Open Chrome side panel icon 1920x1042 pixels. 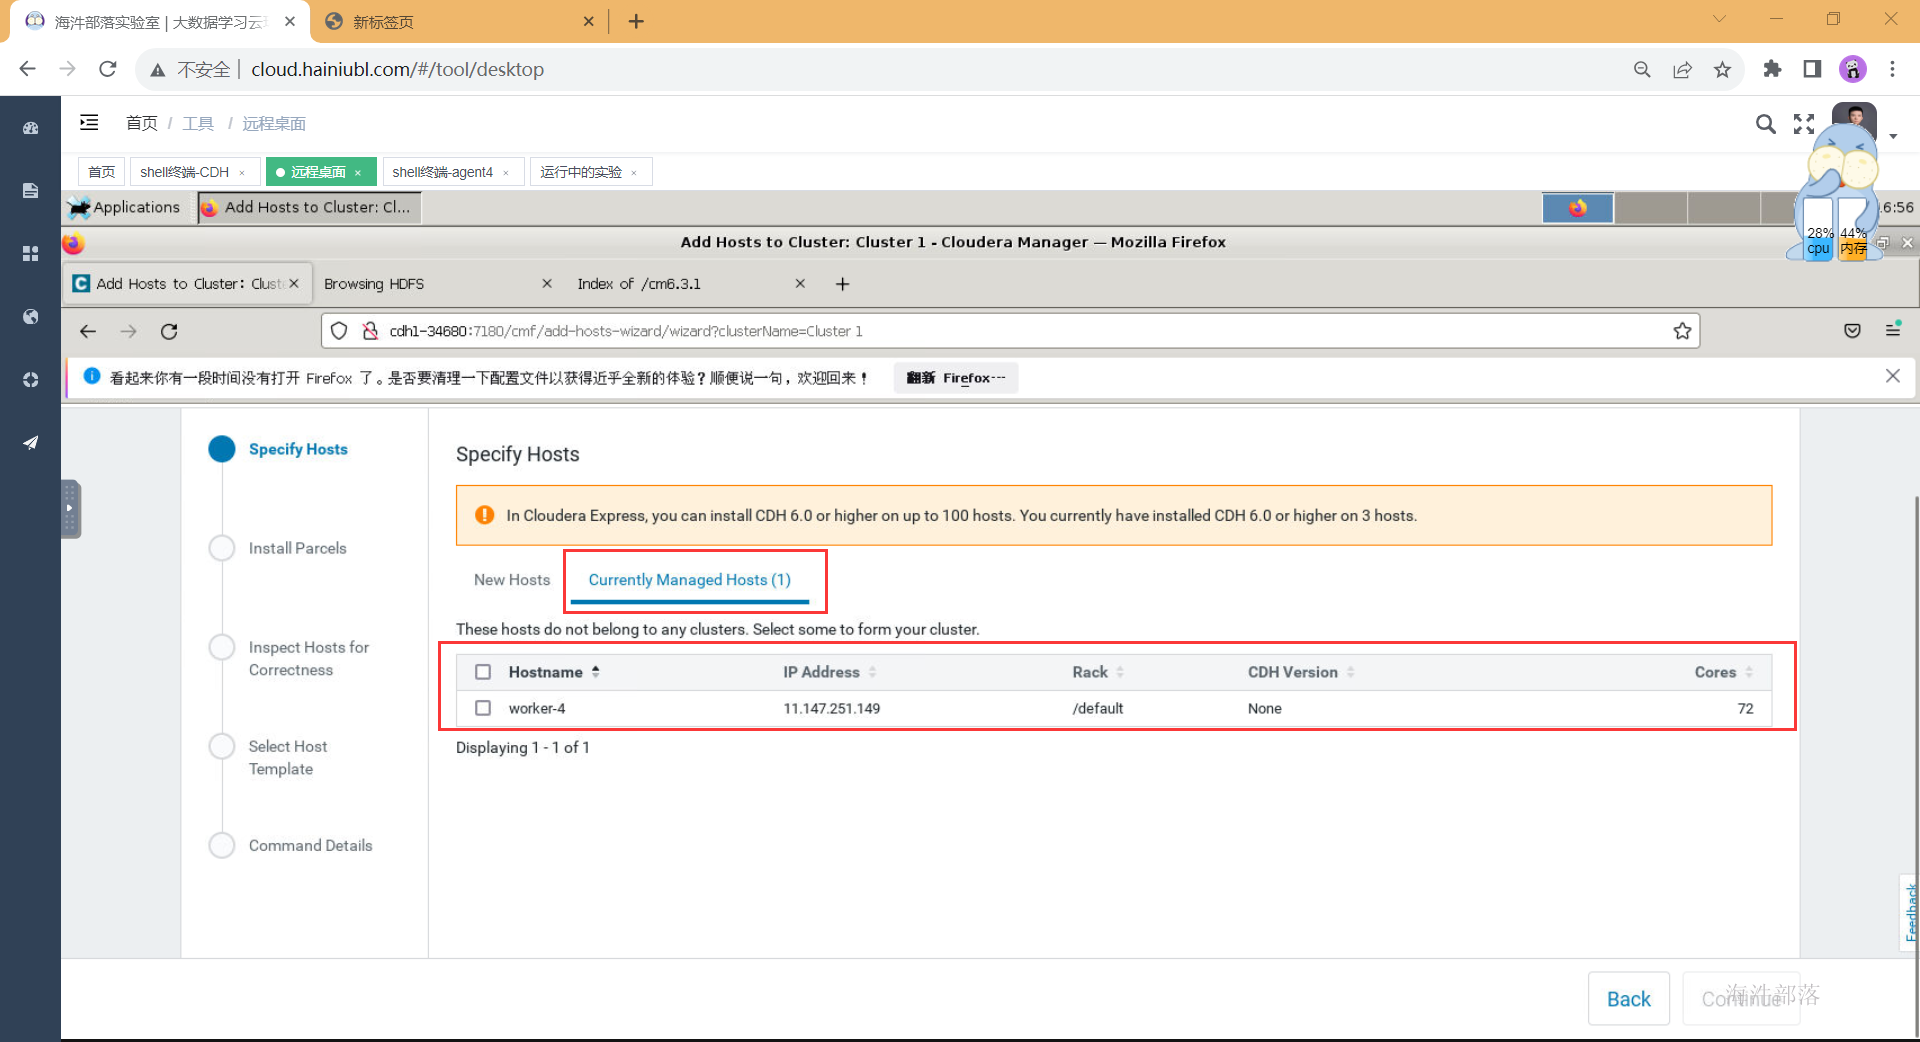click(x=1812, y=69)
